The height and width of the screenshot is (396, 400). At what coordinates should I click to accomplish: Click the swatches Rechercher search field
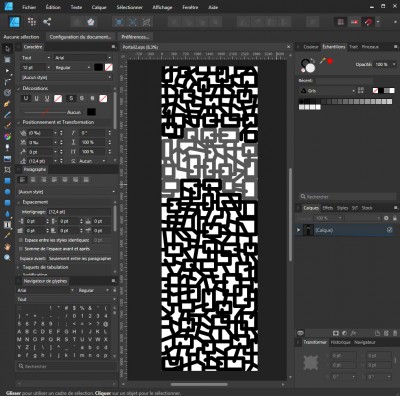click(347, 197)
